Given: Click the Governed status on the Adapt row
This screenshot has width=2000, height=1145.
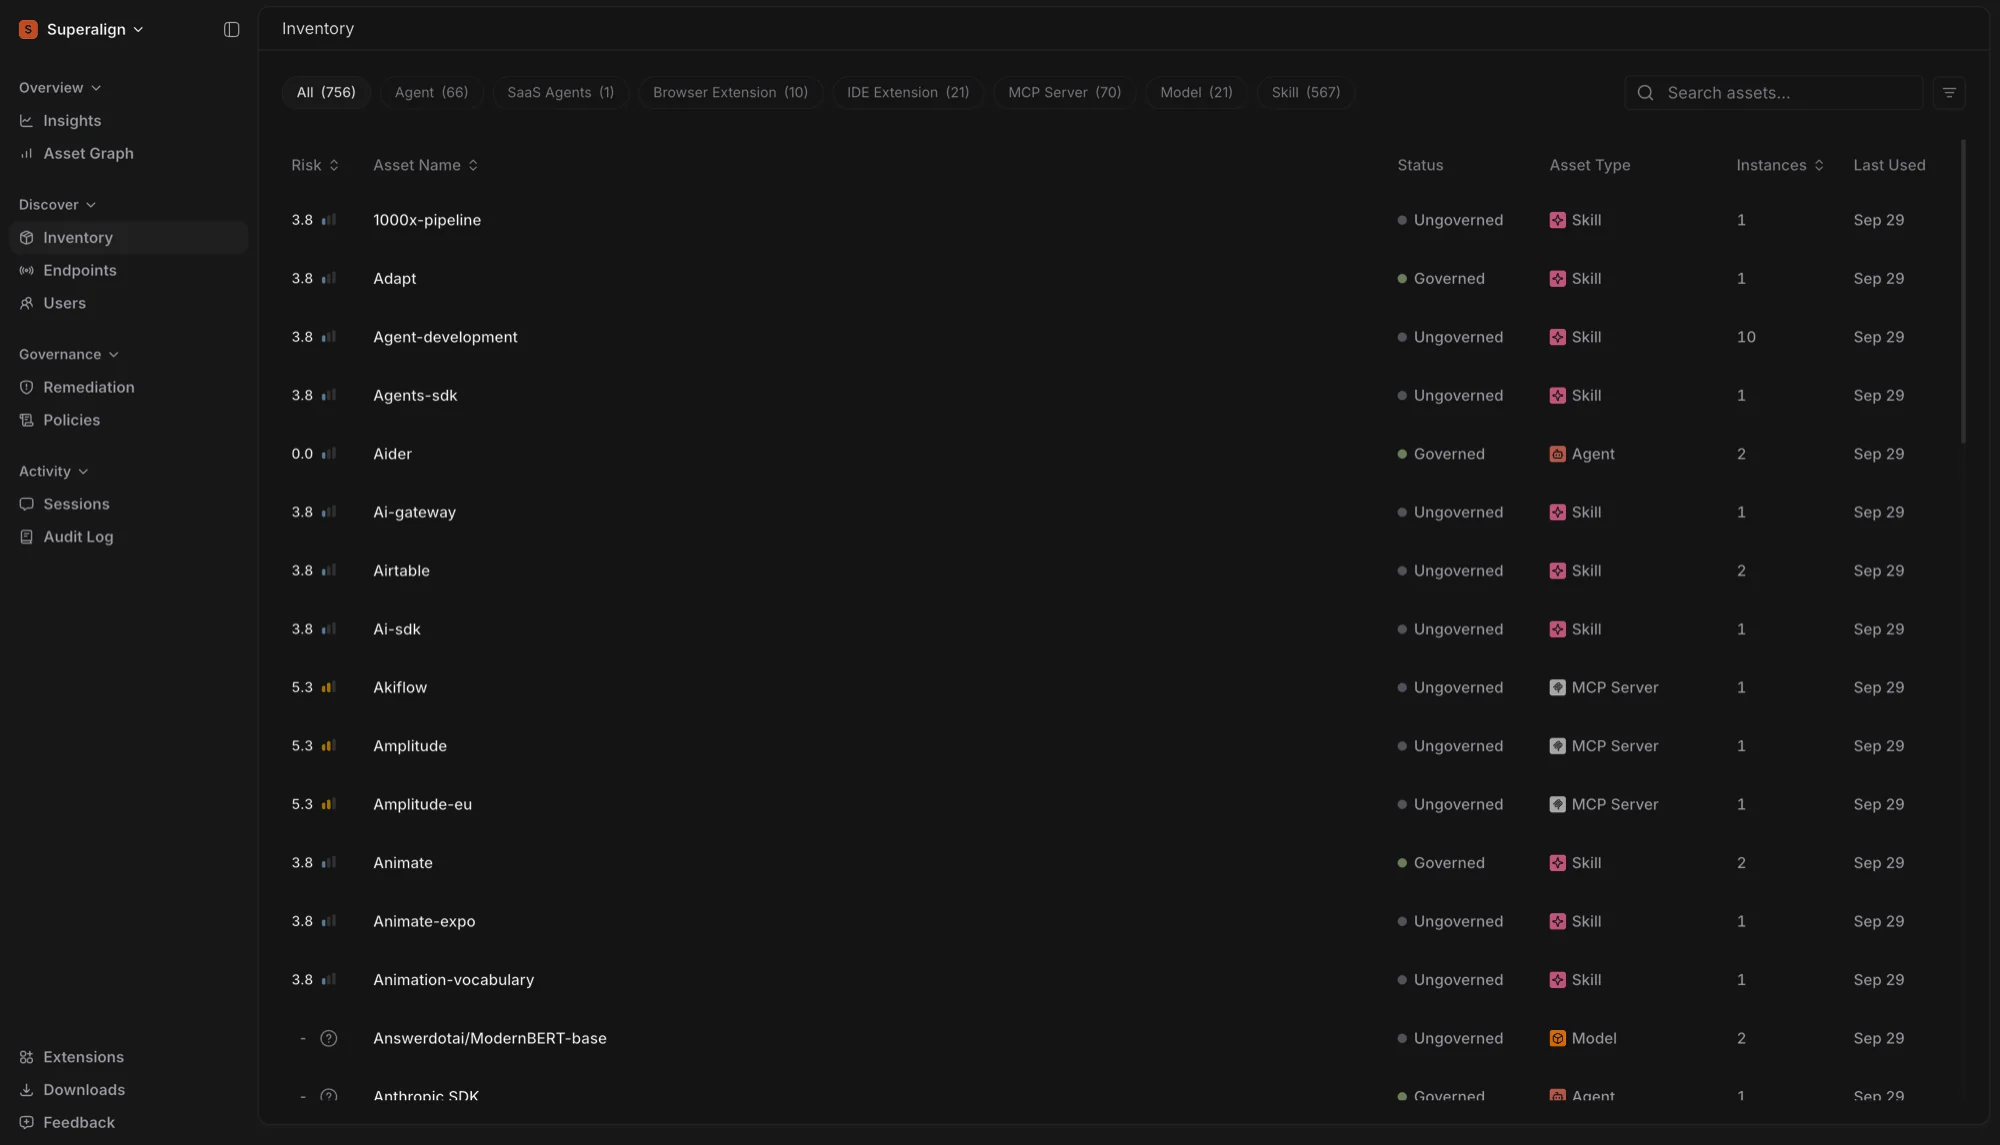Looking at the screenshot, I should 1440,279.
